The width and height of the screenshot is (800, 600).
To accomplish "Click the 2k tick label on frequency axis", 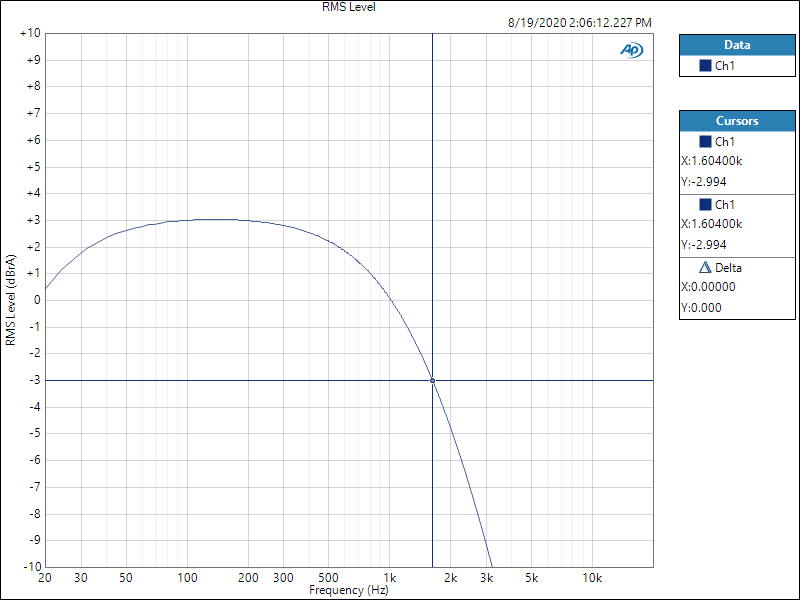I will [451, 578].
